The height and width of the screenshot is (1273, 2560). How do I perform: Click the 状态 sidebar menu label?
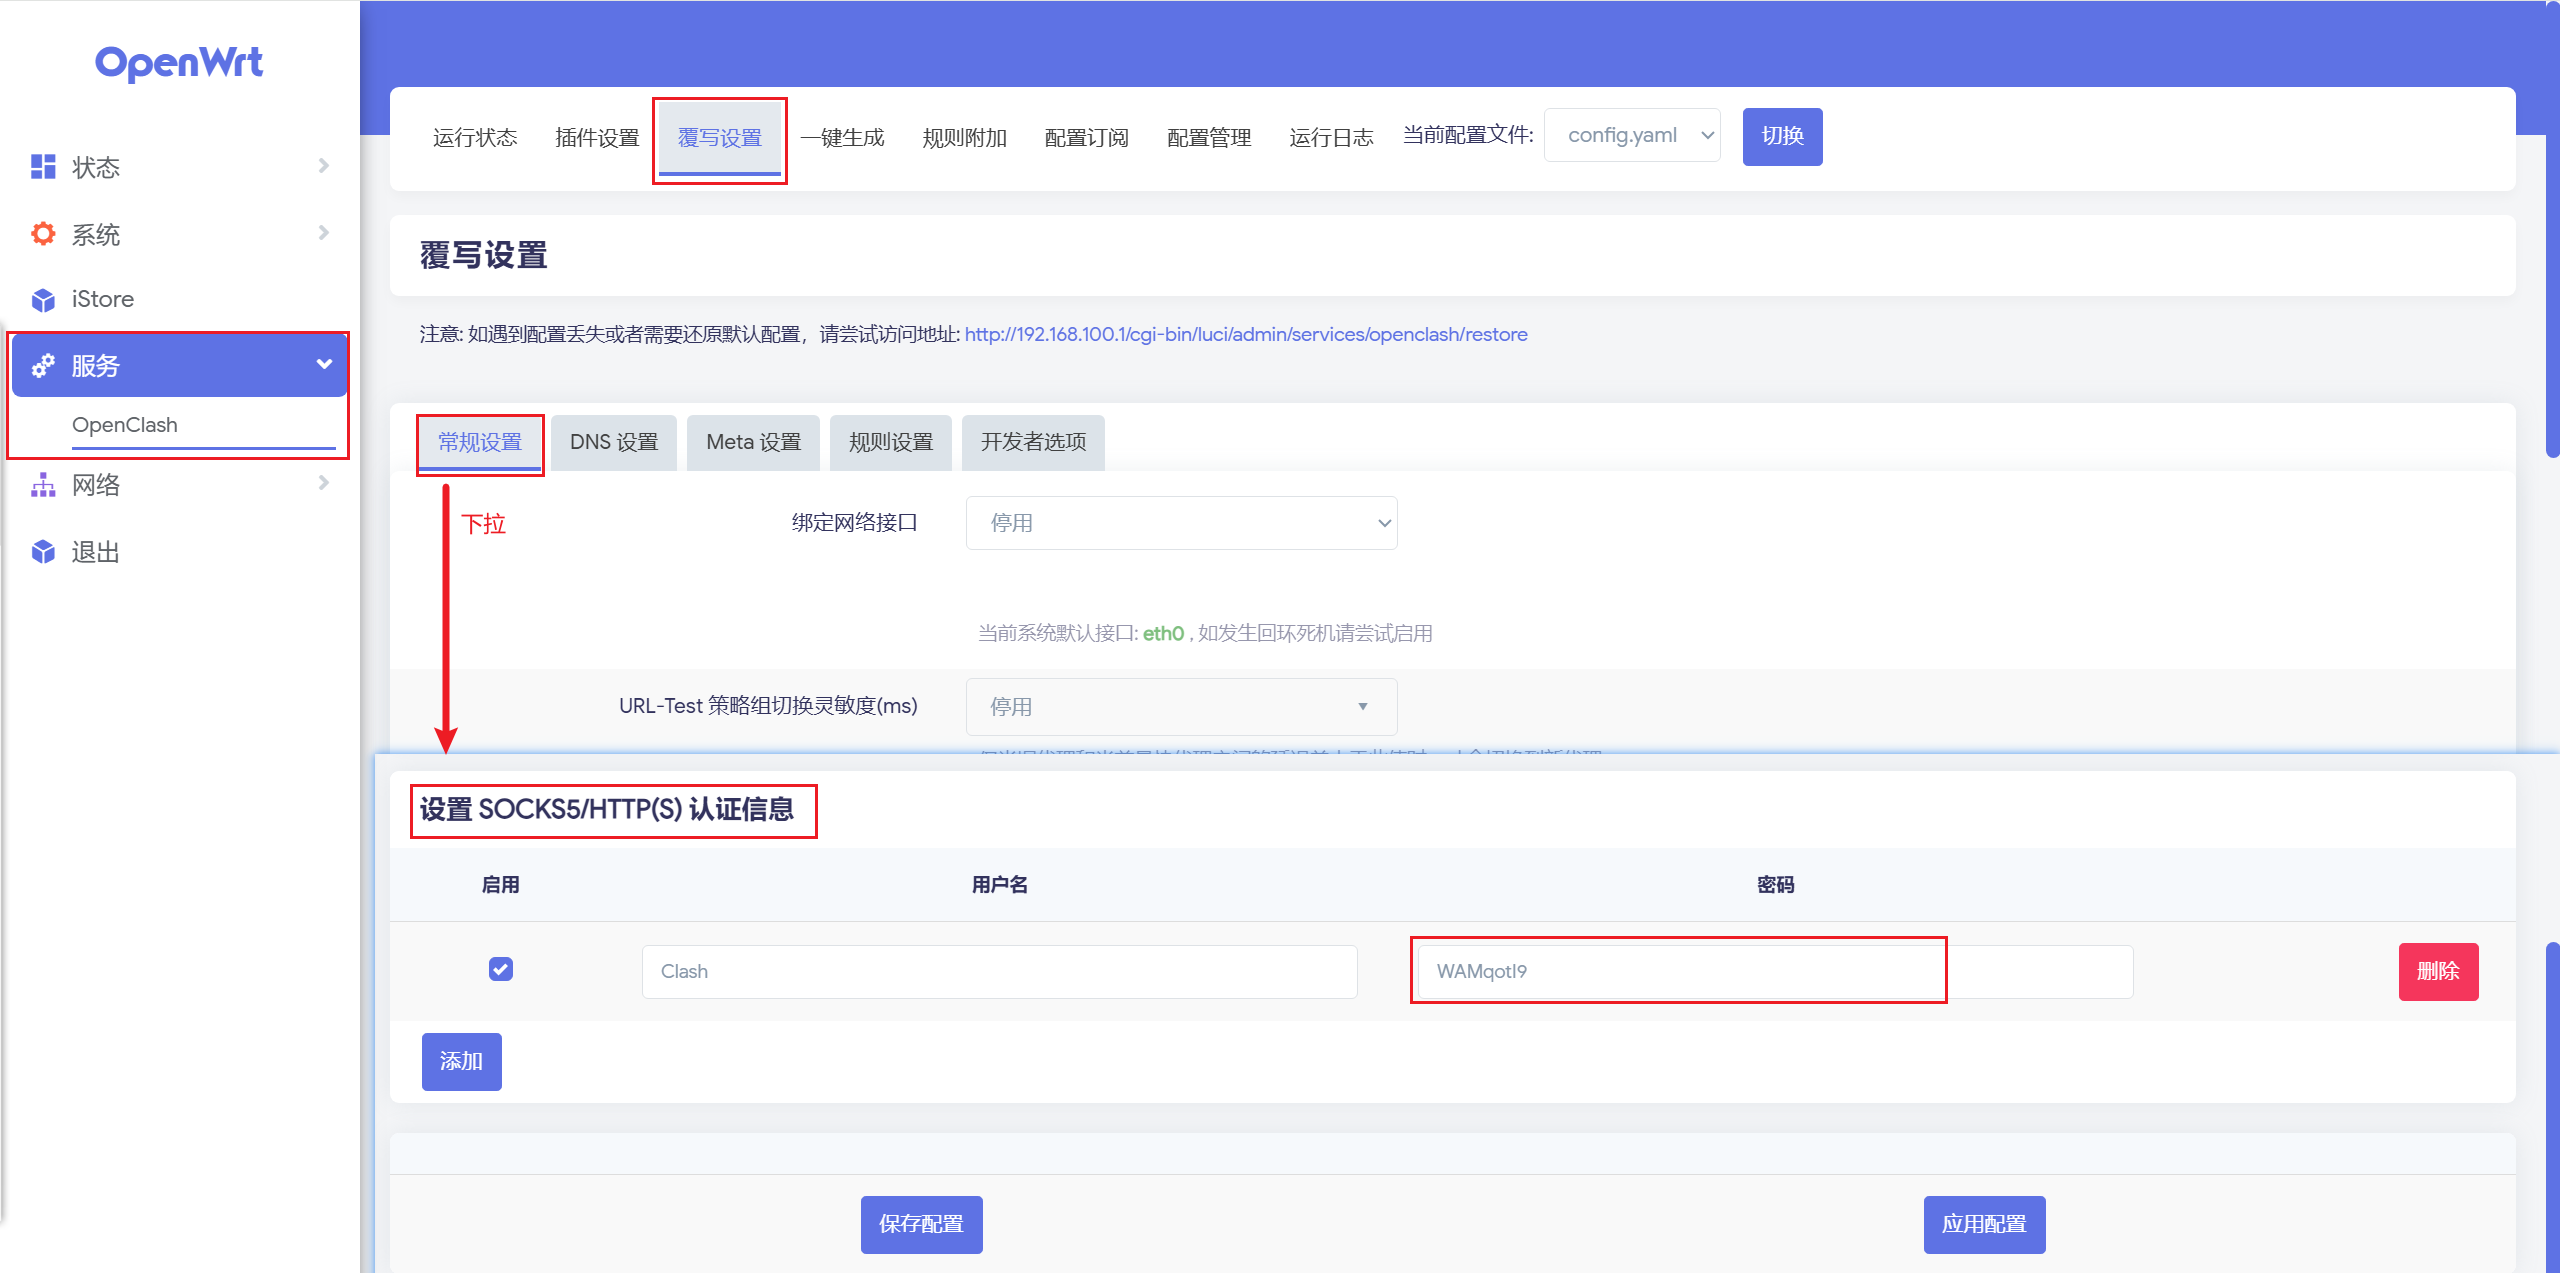[96, 167]
